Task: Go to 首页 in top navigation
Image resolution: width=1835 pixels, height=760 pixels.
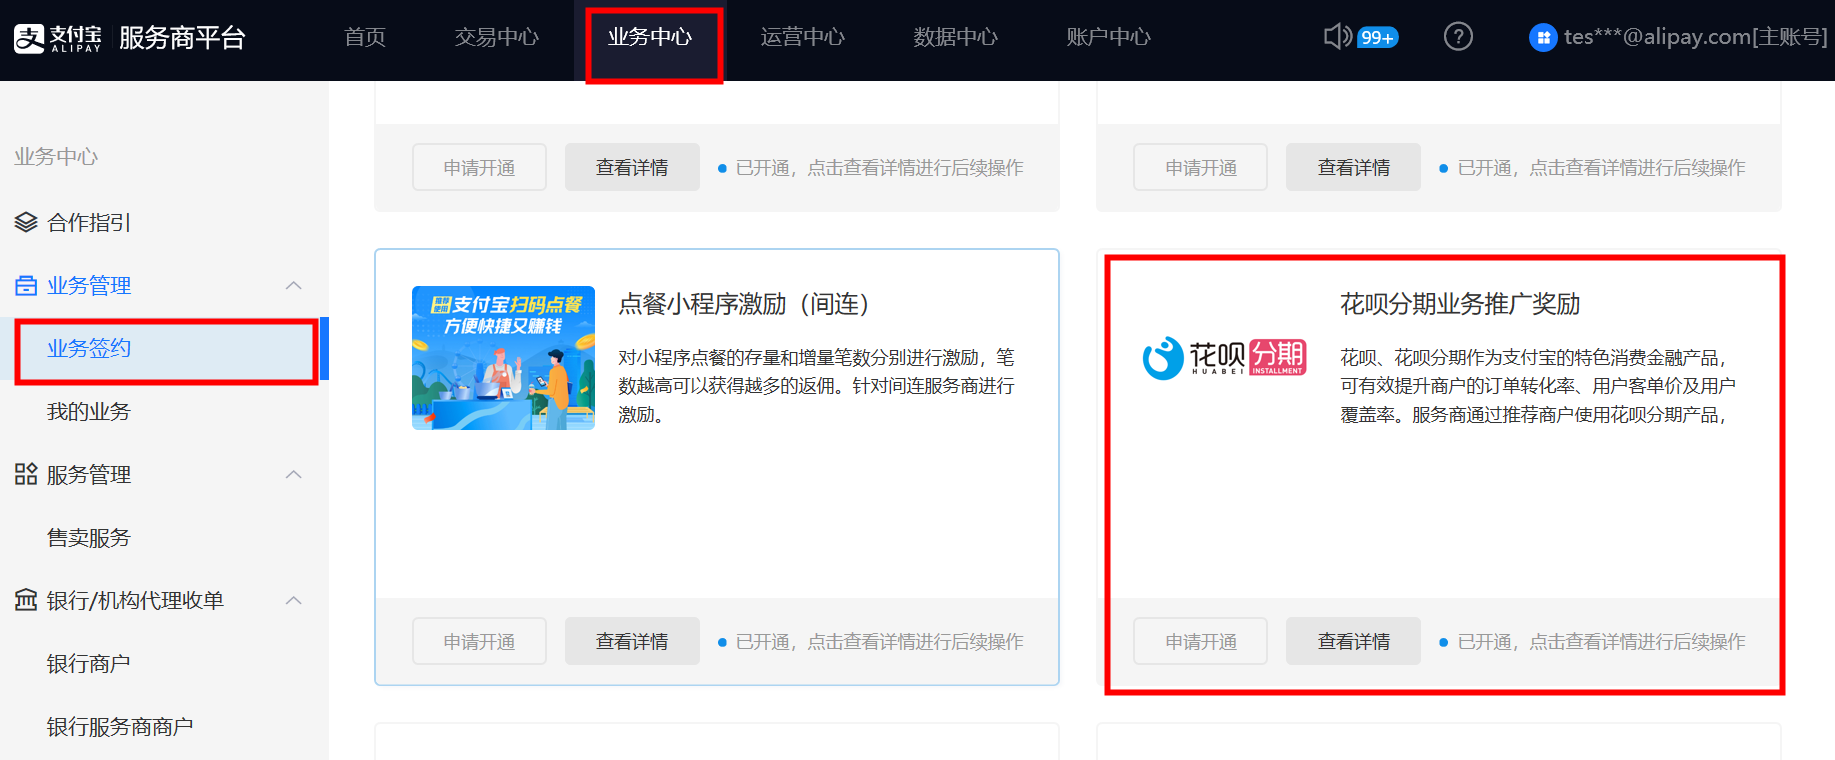Action: coord(365,37)
